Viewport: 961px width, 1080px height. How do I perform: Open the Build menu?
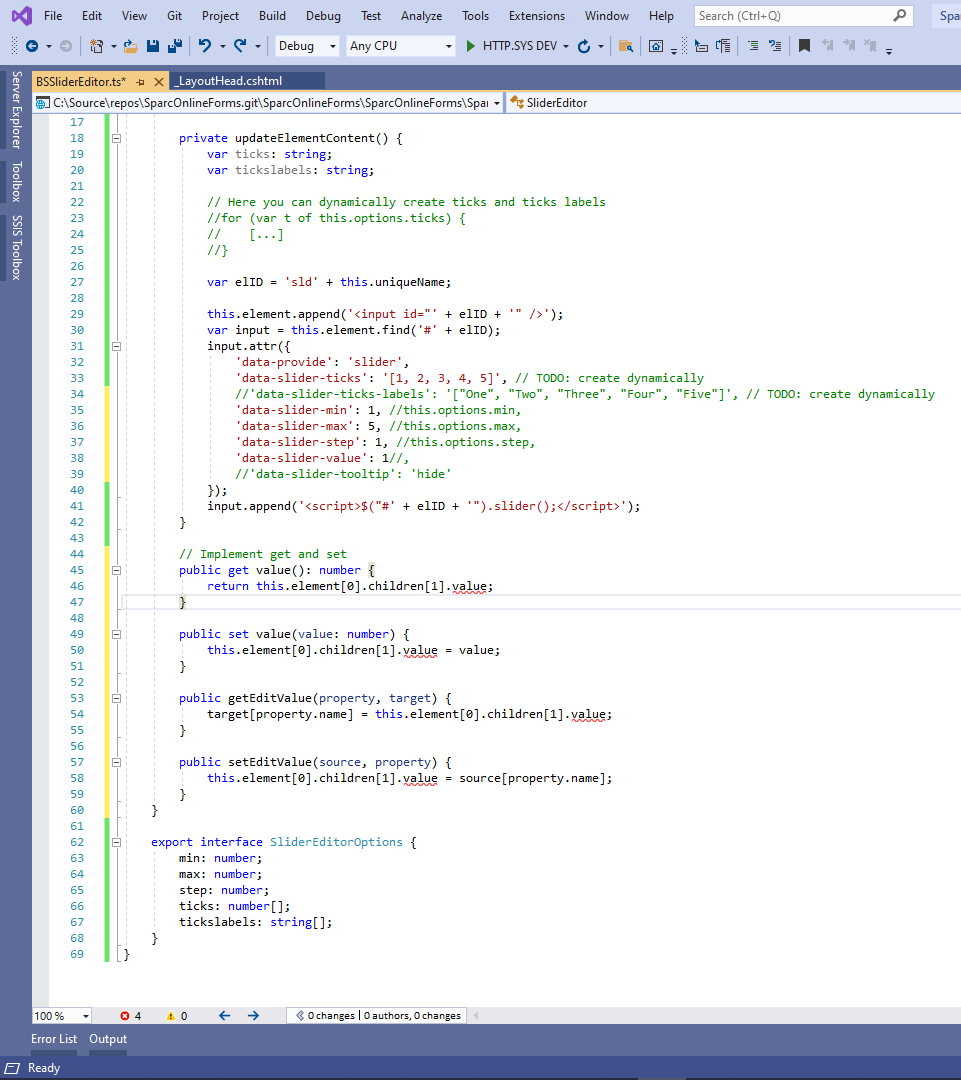point(272,15)
